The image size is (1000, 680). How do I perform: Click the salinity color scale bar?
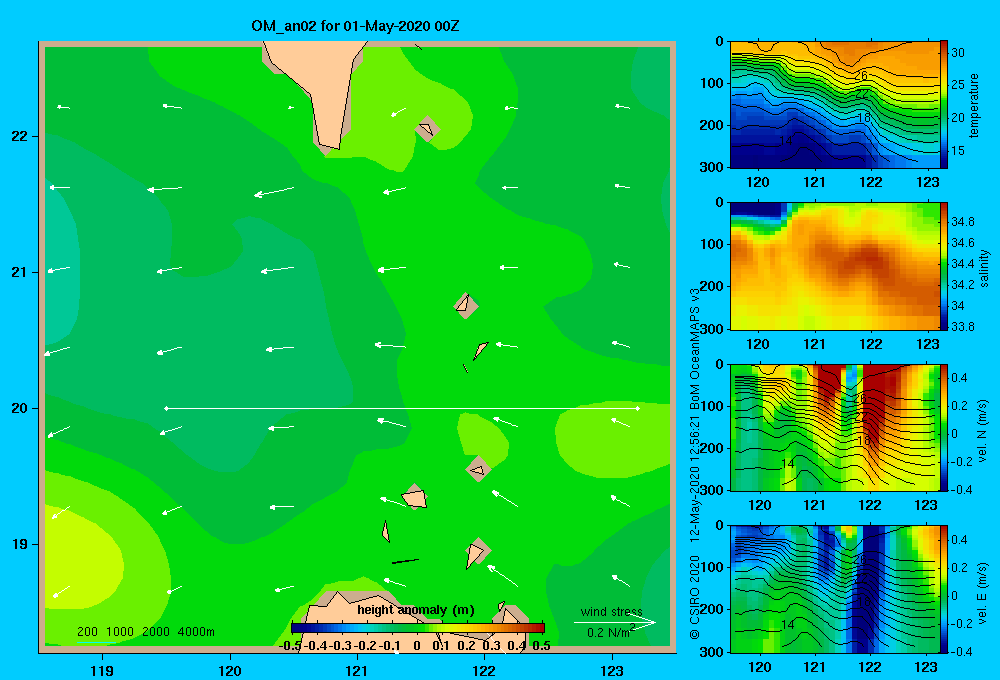click(x=944, y=266)
